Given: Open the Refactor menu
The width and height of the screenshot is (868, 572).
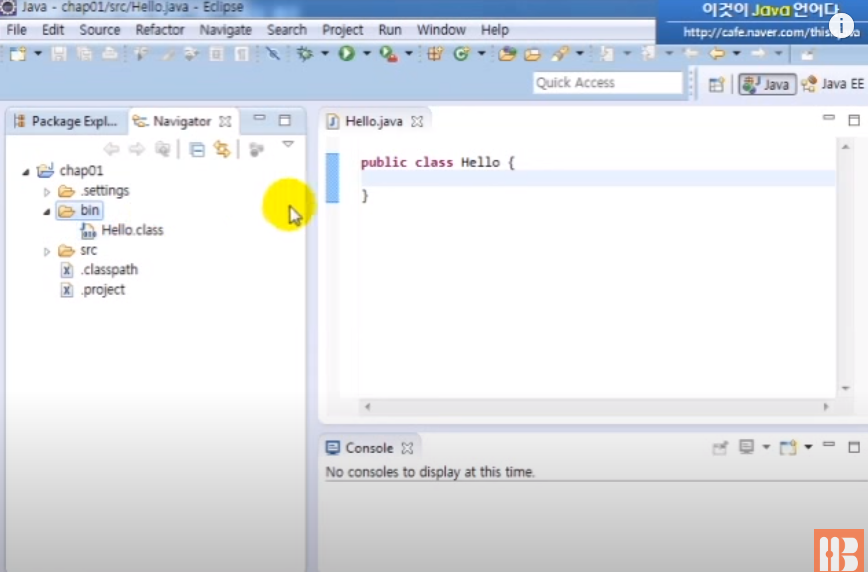Looking at the screenshot, I should (x=159, y=30).
